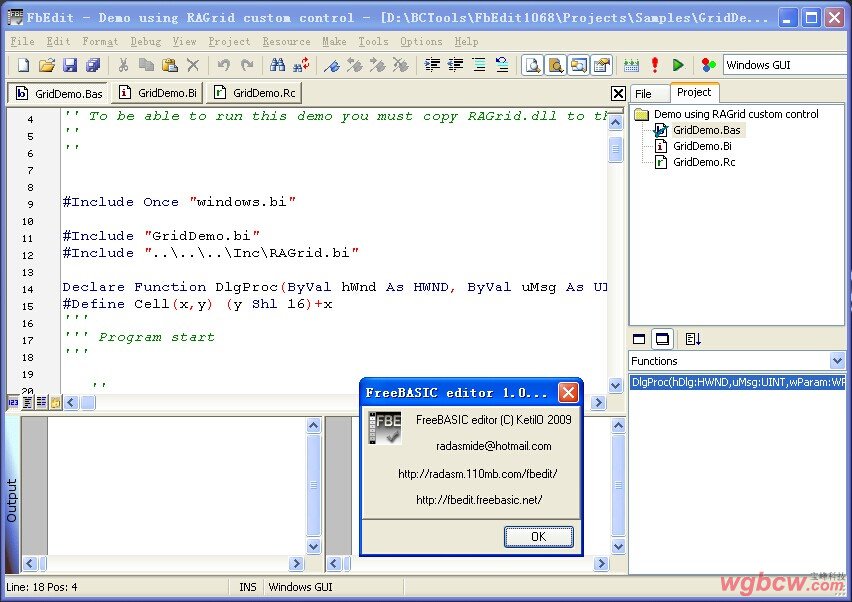Close the FreeBASIC editor about dialog

tap(568, 392)
